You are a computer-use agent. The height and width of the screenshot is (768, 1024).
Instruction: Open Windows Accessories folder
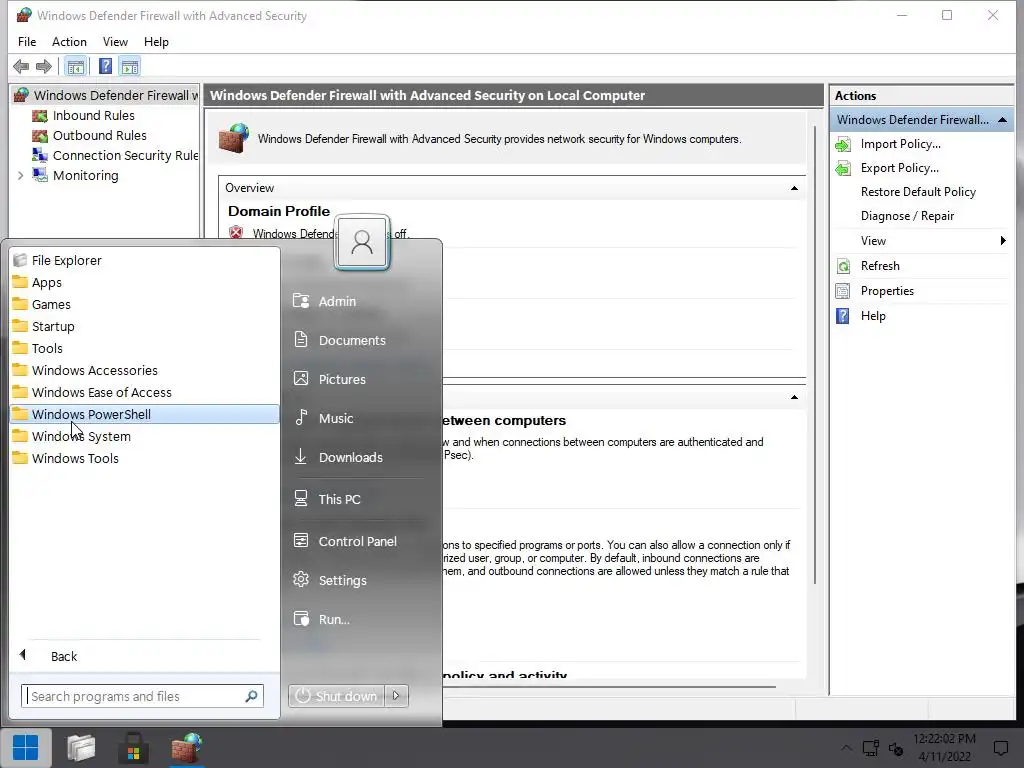145,370
